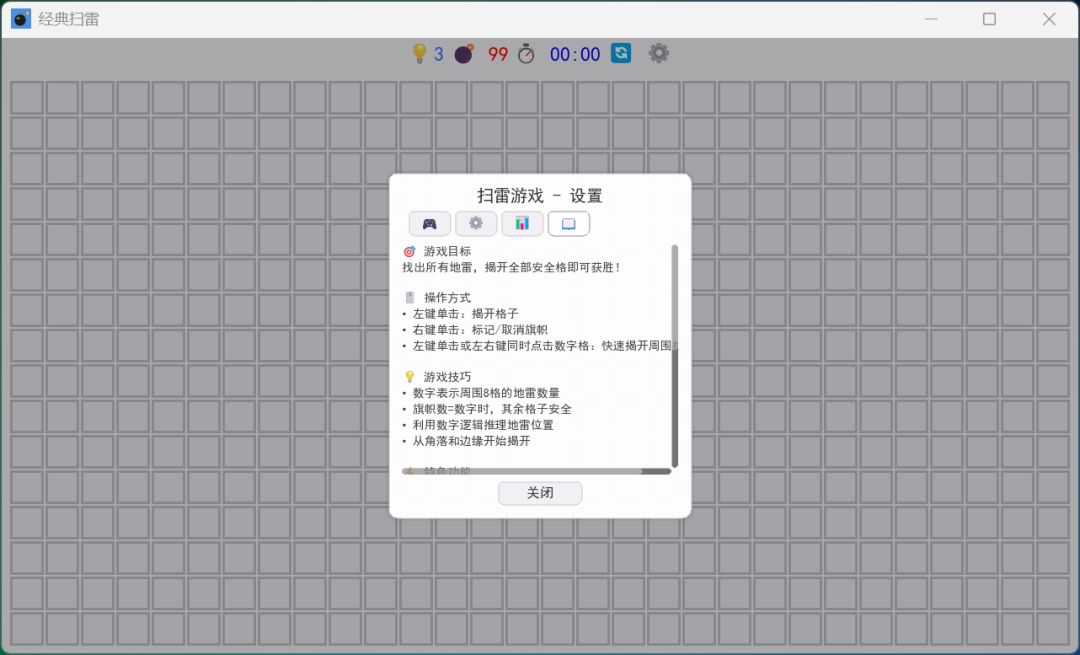The height and width of the screenshot is (655, 1080).
Task: Click the help text horizontal scrollbar
Action: (537, 472)
